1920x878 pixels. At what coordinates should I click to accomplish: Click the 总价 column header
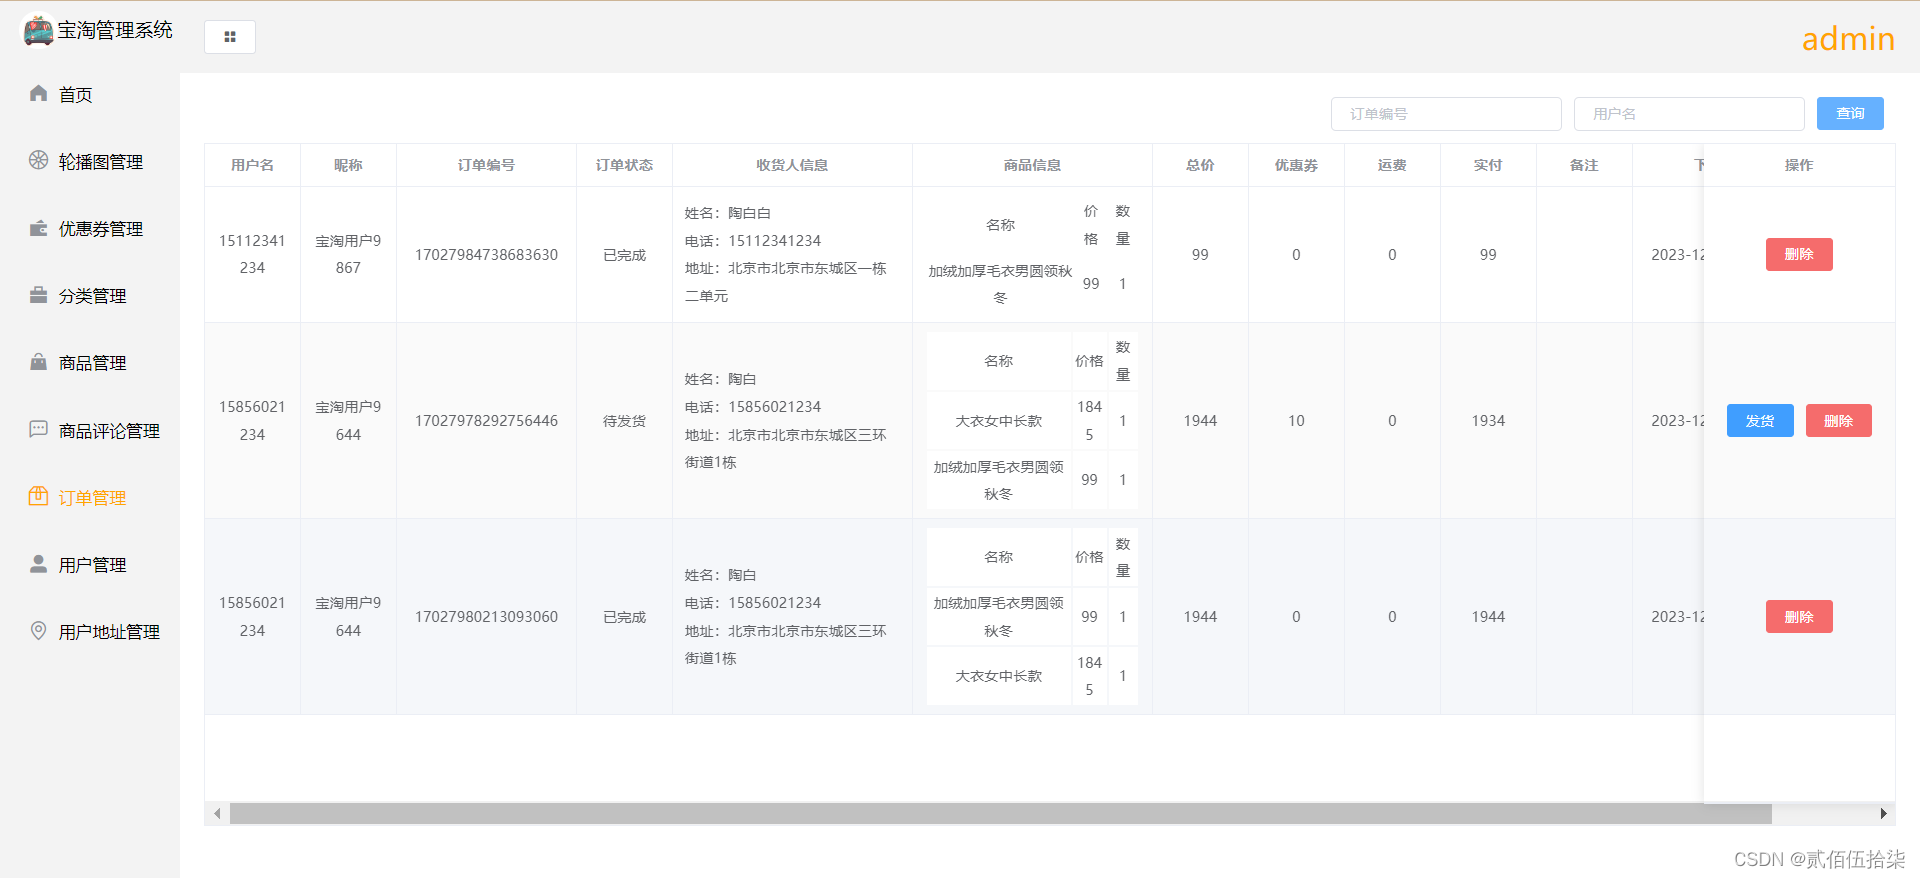1200,165
